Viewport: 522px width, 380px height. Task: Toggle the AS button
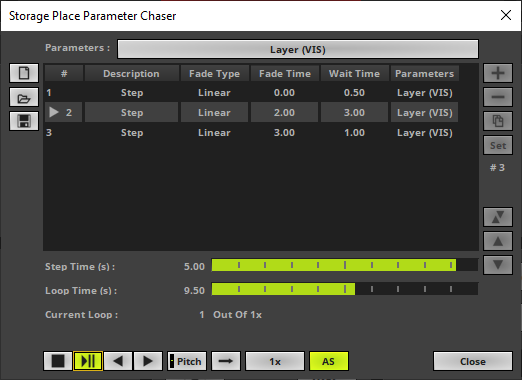tap(329, 361)
